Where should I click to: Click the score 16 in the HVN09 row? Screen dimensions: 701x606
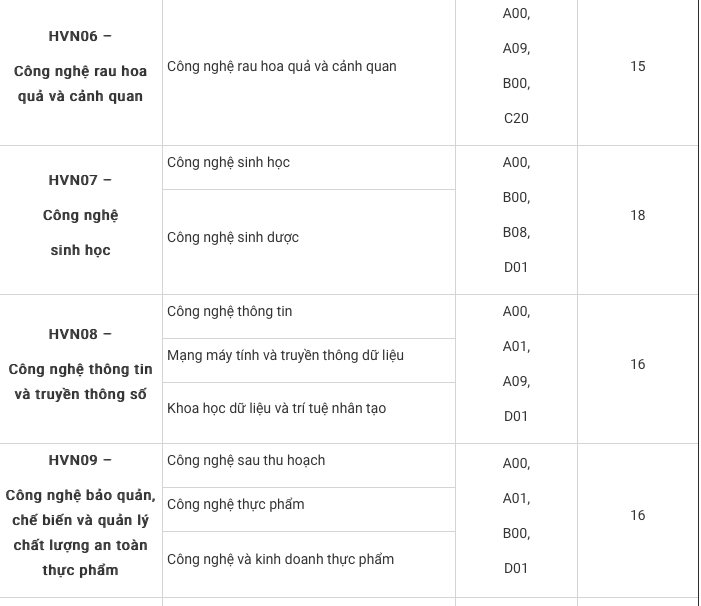tap(638, 515)
